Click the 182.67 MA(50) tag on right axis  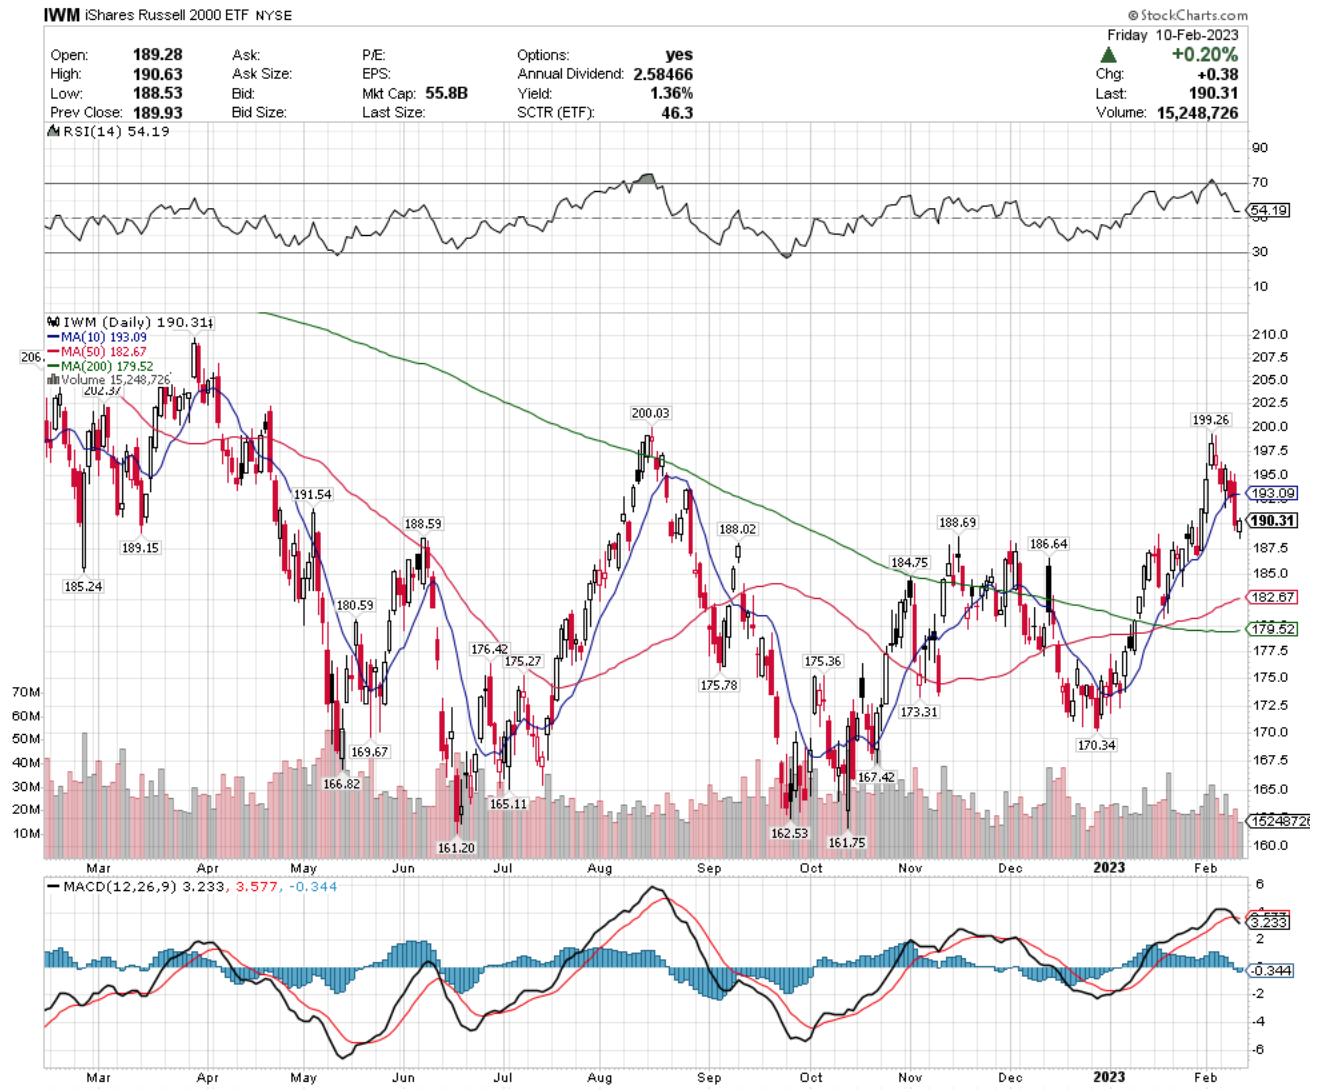coord(1273,597)
